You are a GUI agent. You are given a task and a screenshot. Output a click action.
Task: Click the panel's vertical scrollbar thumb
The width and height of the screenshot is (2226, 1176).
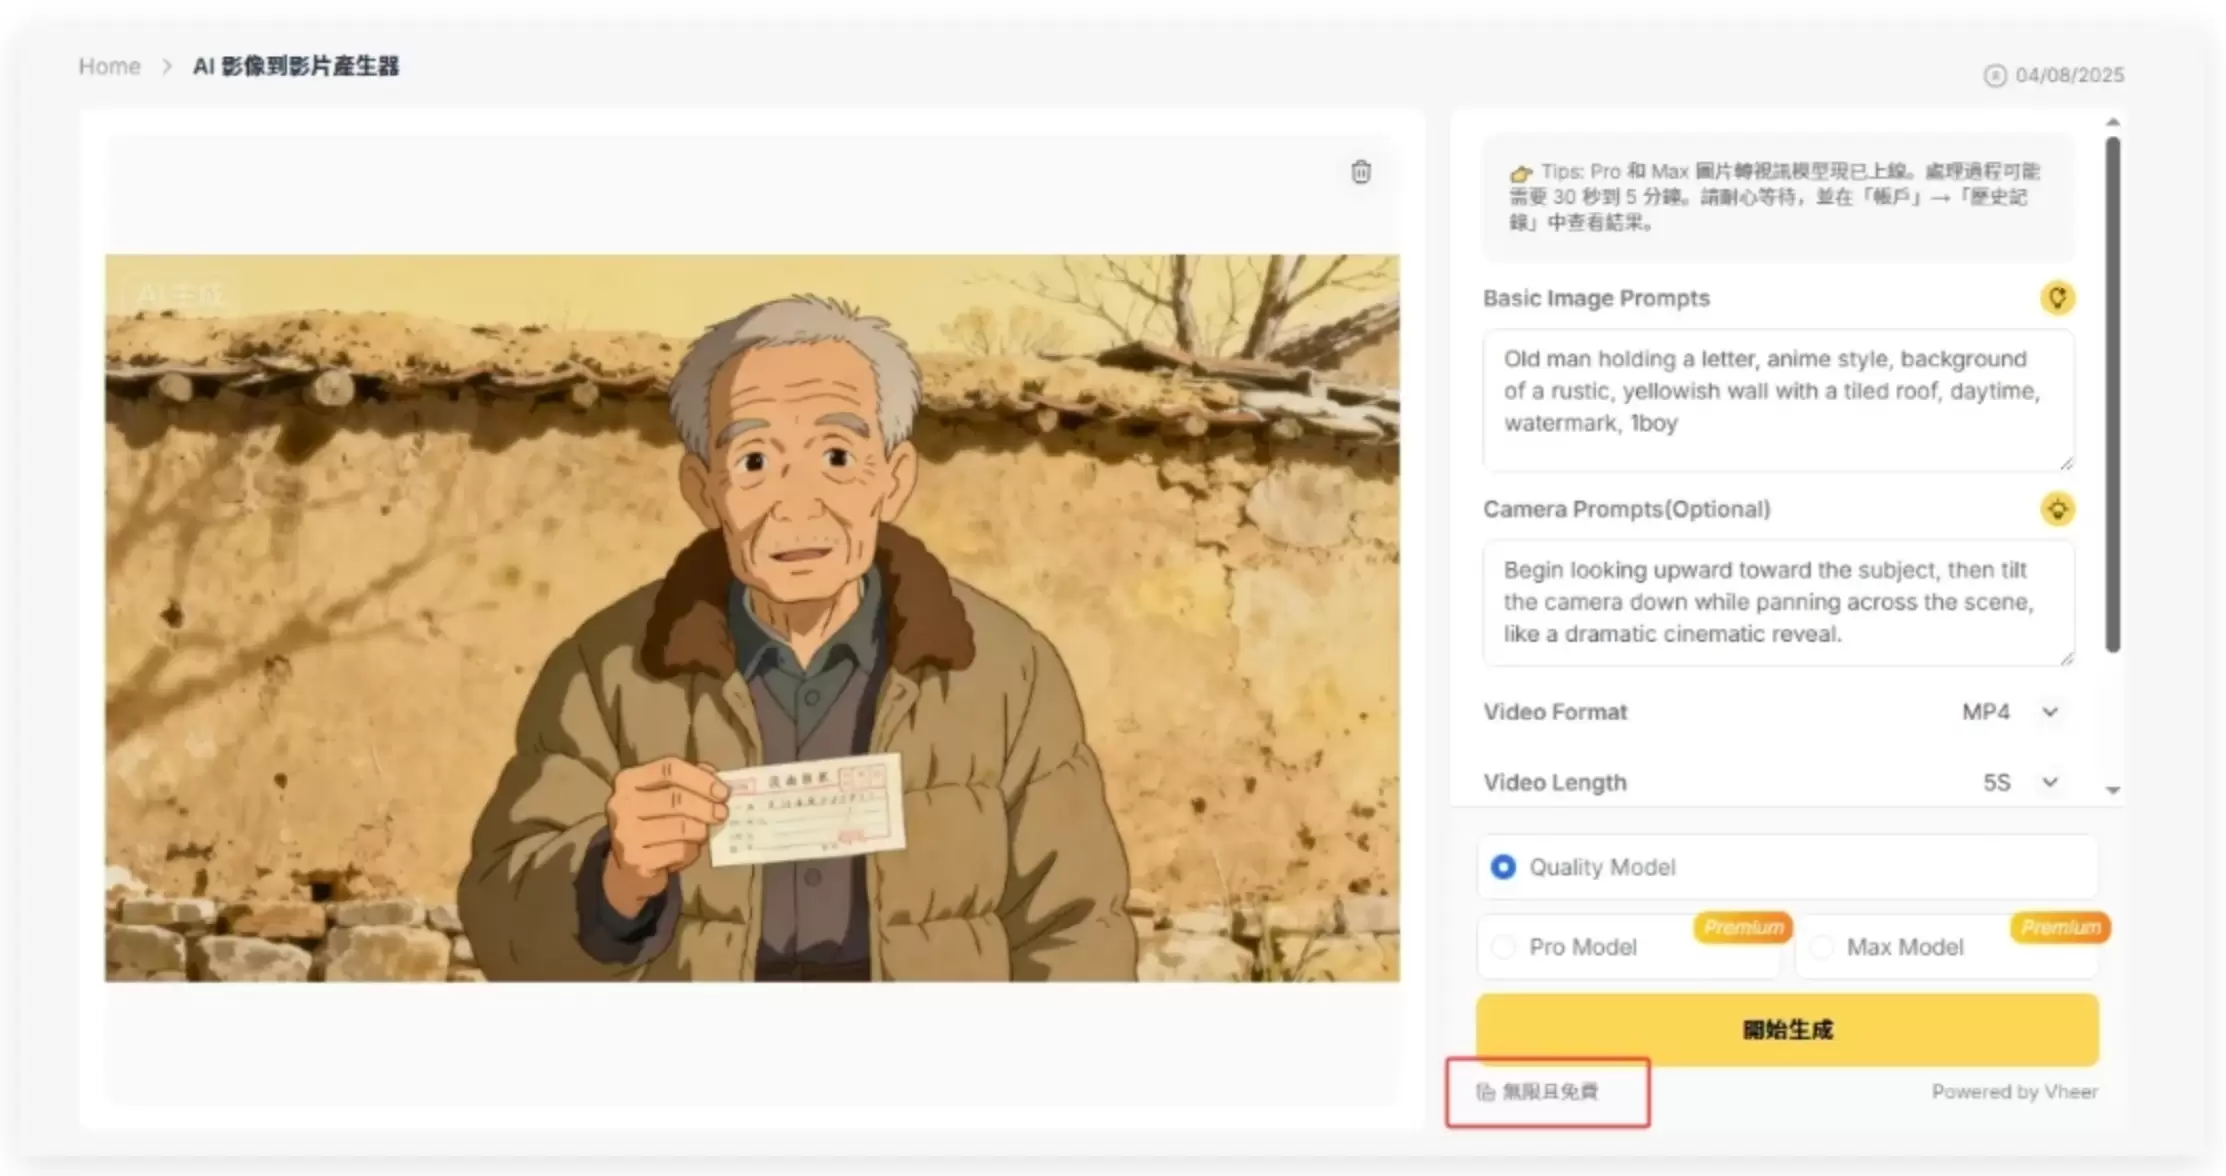(x=2113, y=395)
